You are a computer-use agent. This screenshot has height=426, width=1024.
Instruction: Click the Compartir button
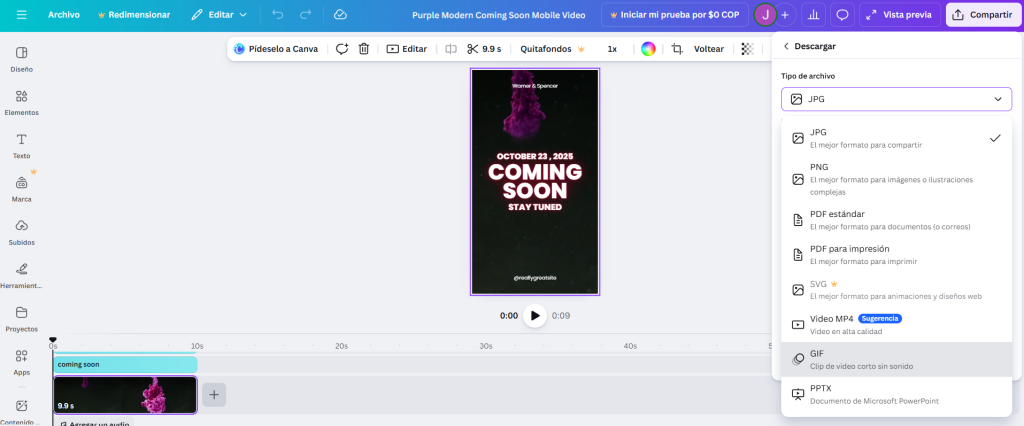pyautogui.click(x=982, y=15)
